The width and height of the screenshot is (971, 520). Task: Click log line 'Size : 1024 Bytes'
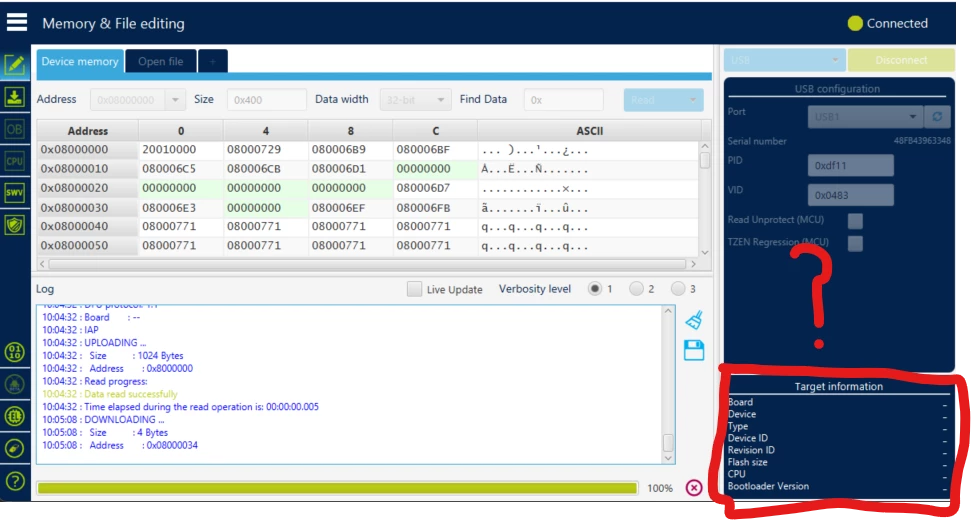coord(113,355)
